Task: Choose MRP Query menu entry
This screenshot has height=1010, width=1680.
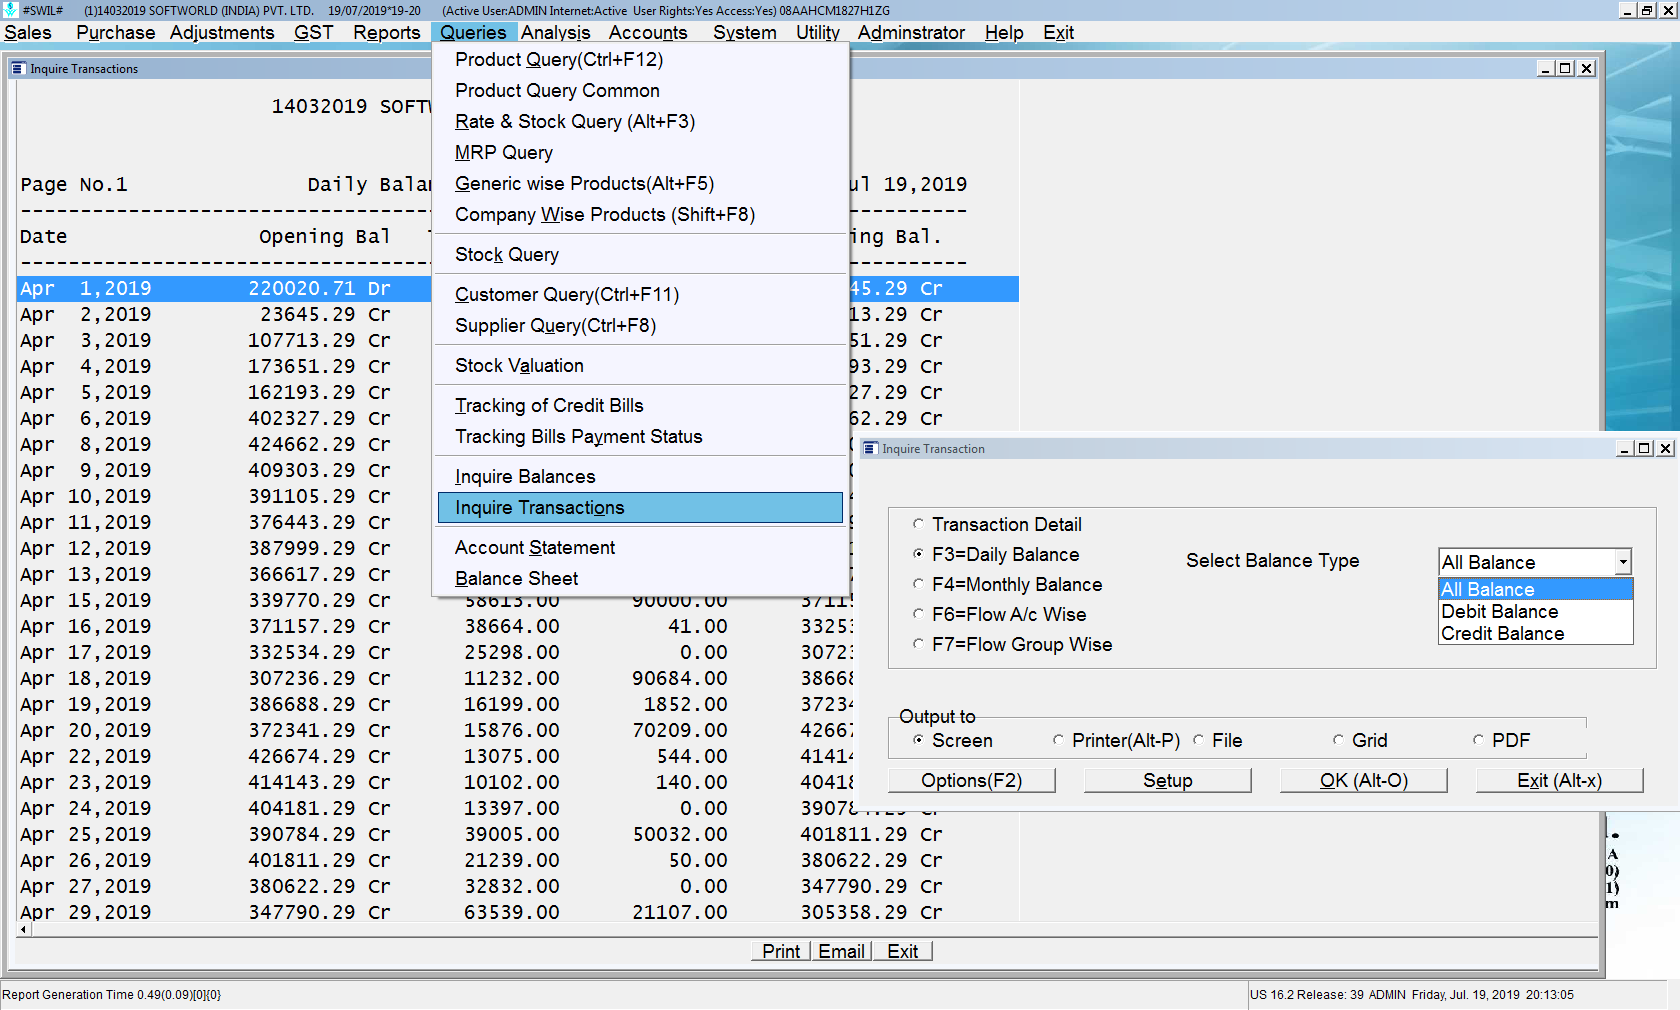Action: [x=640, y=153]
